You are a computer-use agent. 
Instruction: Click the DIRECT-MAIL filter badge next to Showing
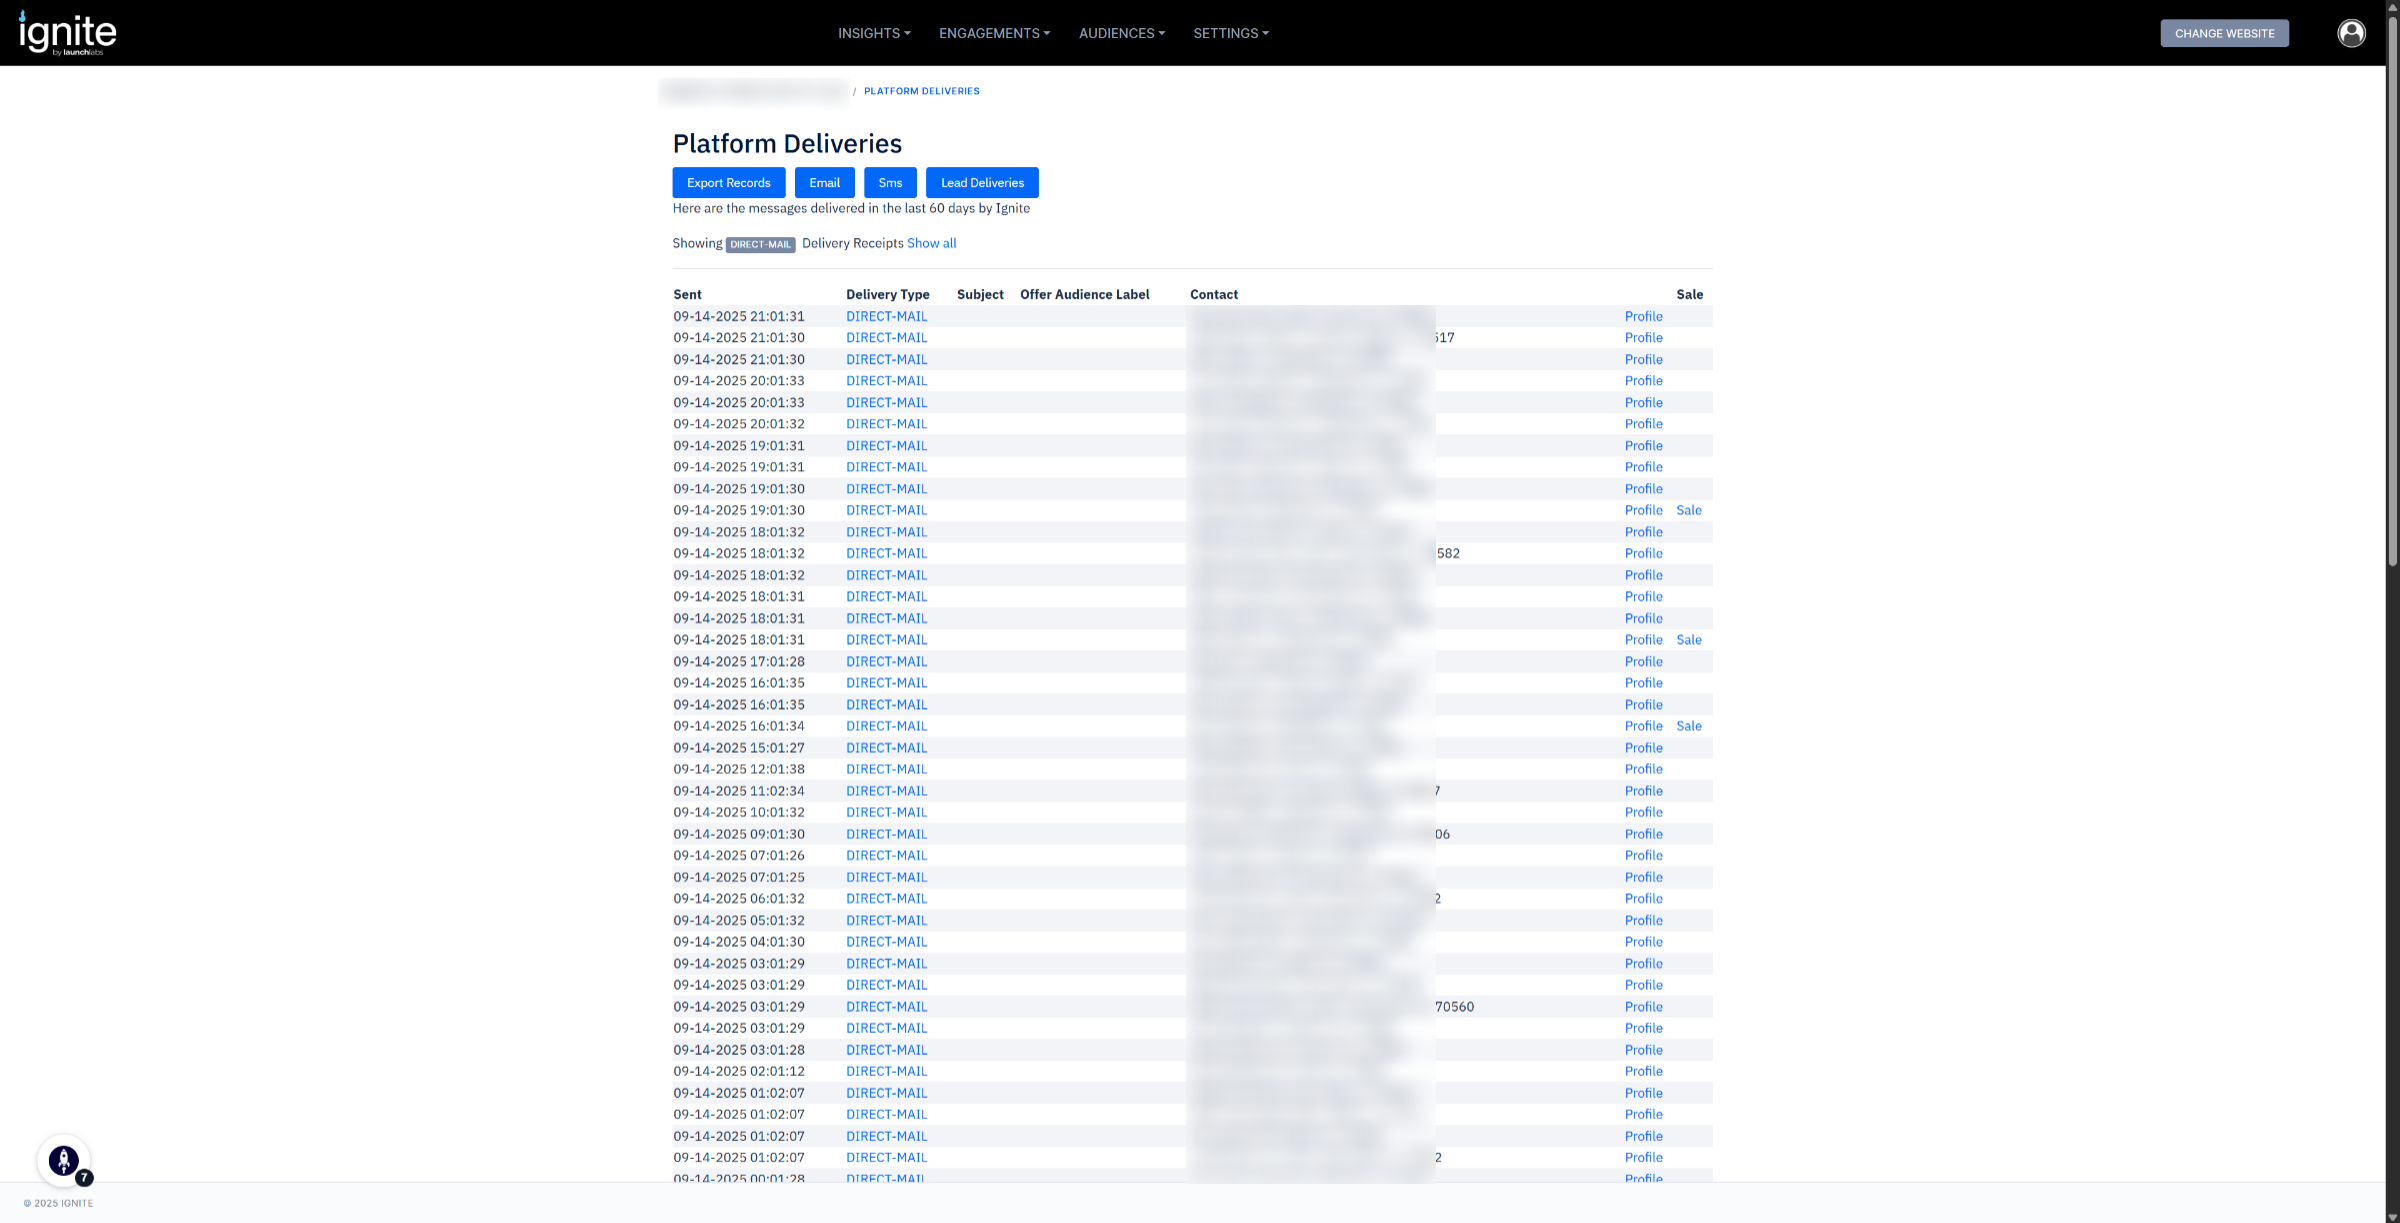tap(760, 244)
